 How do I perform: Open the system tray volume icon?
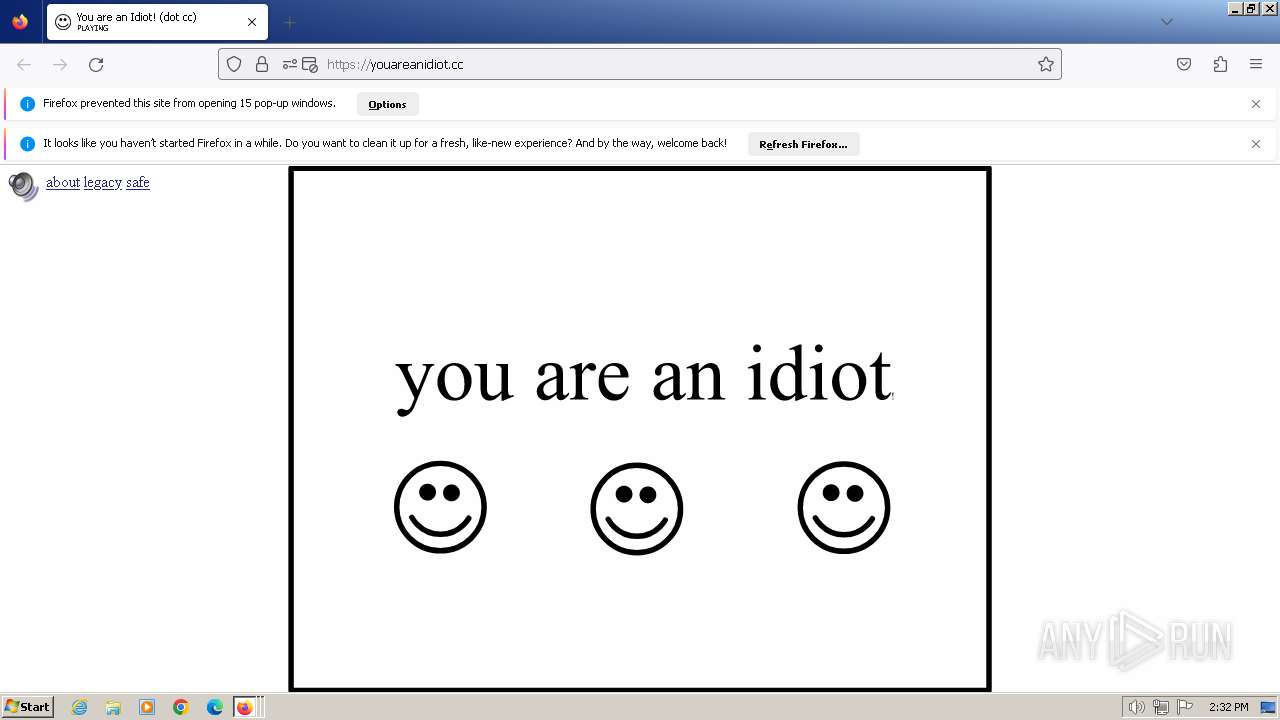coord(1136,707)
